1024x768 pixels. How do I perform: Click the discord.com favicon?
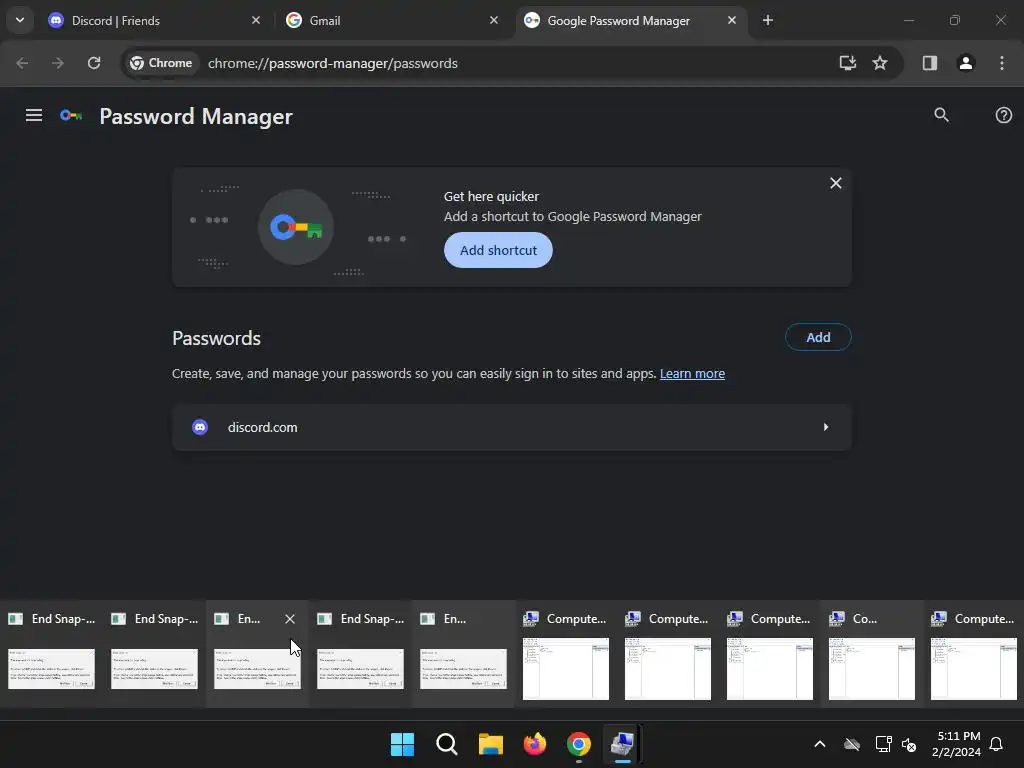point(200,427)
